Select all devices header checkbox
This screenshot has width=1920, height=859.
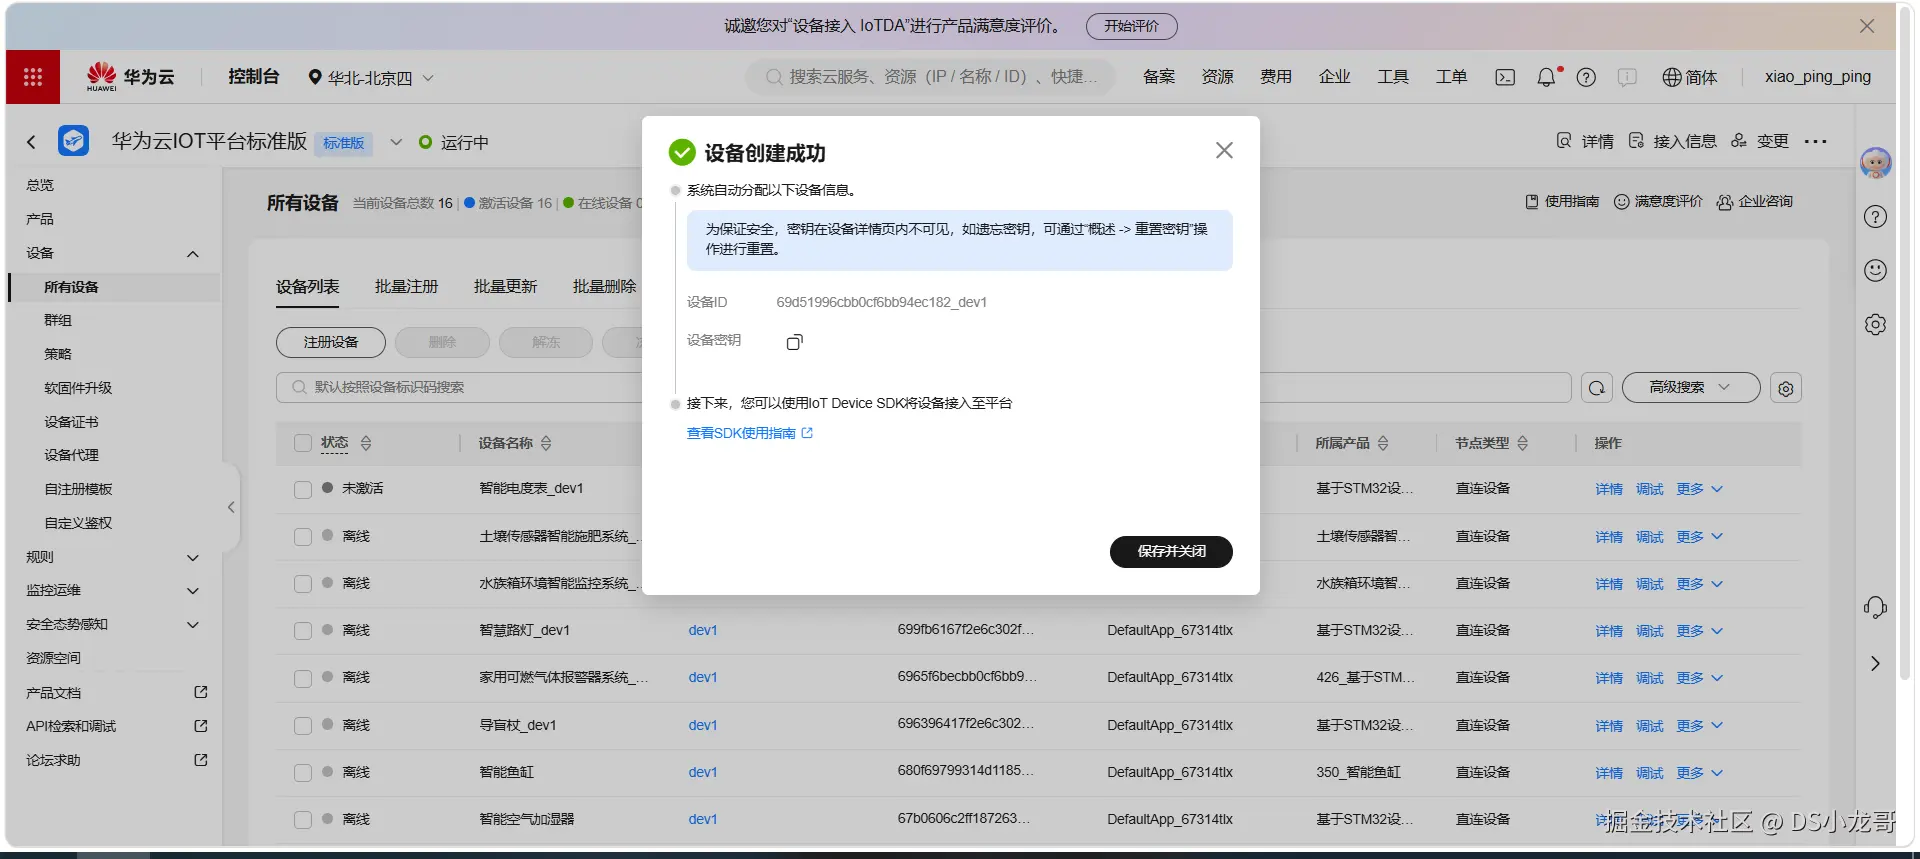click(x=303, y=443)
